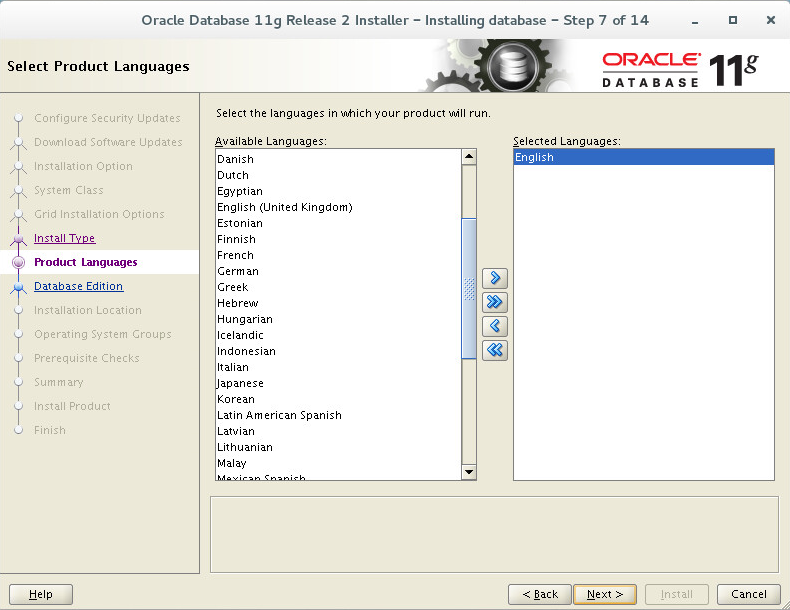Select Icelandic in Available Languages
This screenshot has height=610, width=790.
tap(338, 335)
